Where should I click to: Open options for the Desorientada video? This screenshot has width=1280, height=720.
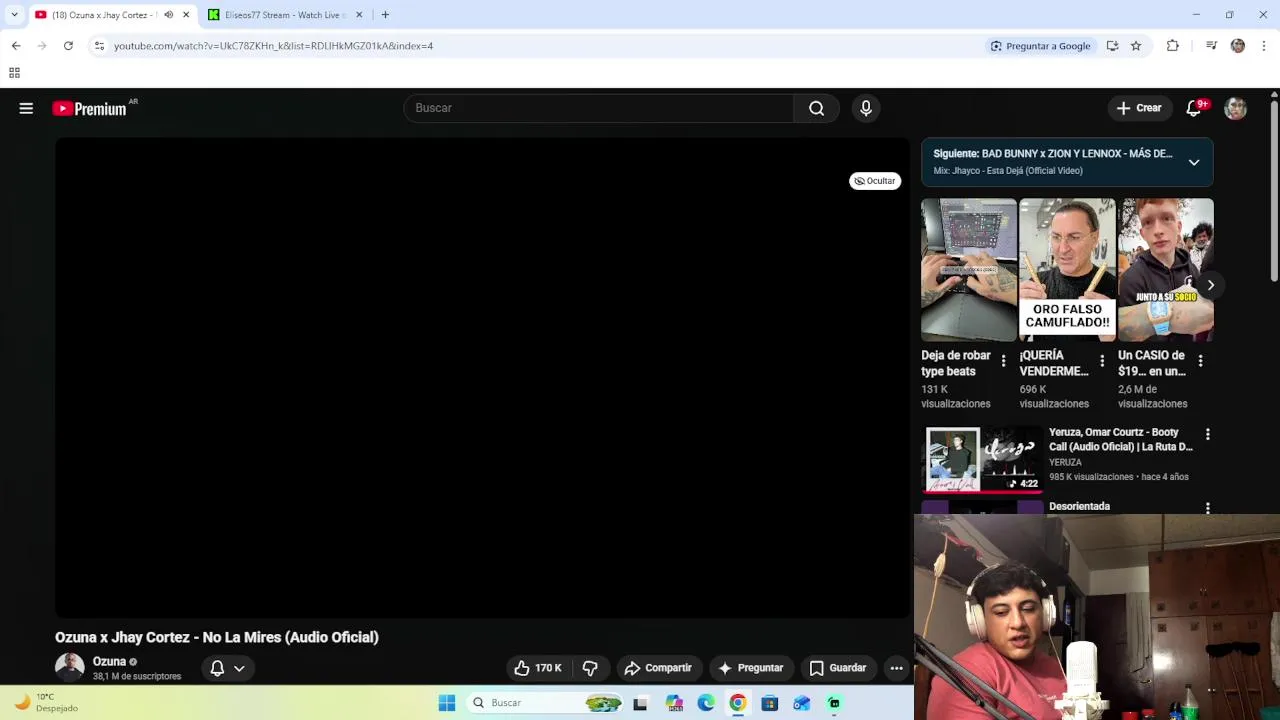pos(1207,508)
